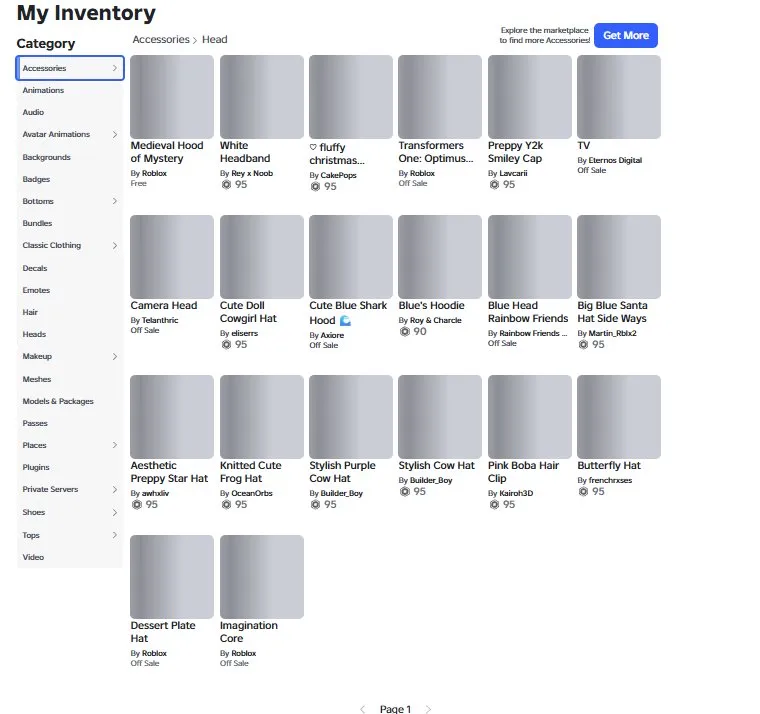This screenshot has width=760, height=714.
Task: Open creator link CakePops
Action: coord(338,175)
